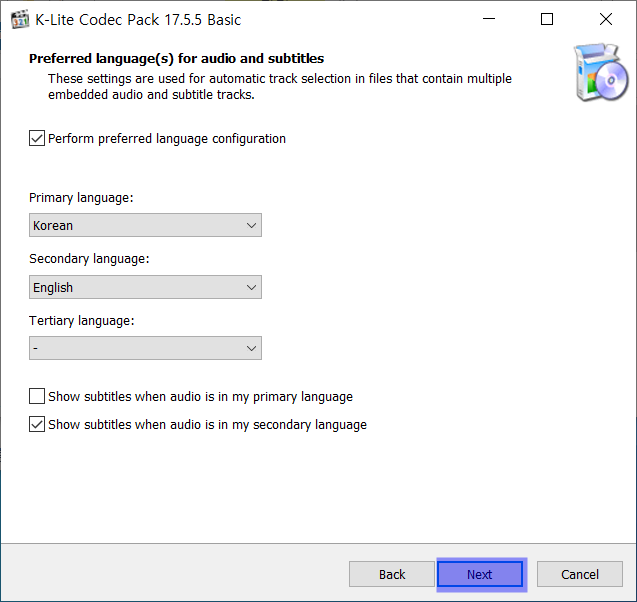Close the installer window
This screenshot has width=637, height=602.
click(606, 19)
